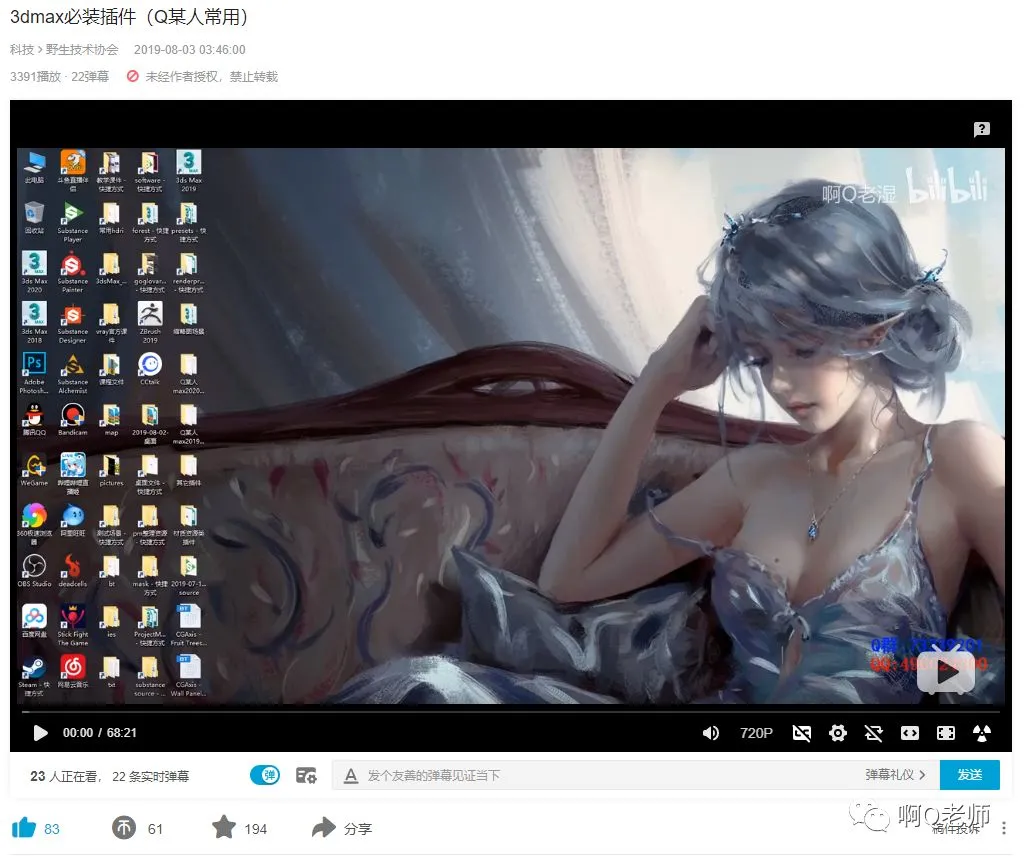
Task: Open the three-dot more options menu
Action: coord(1004,828)
